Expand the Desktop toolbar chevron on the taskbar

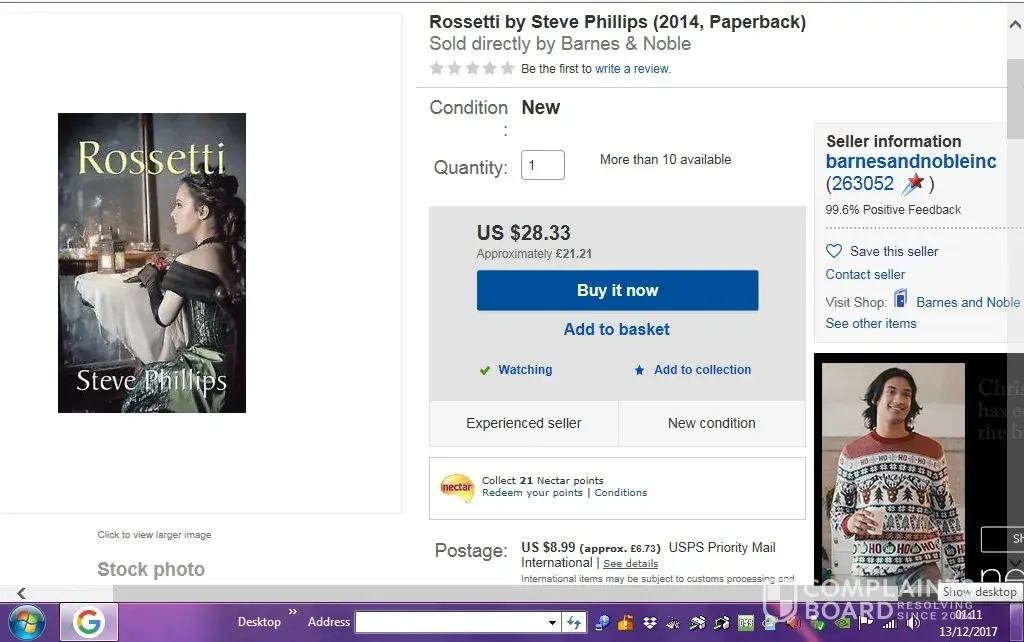pos(293,612)
